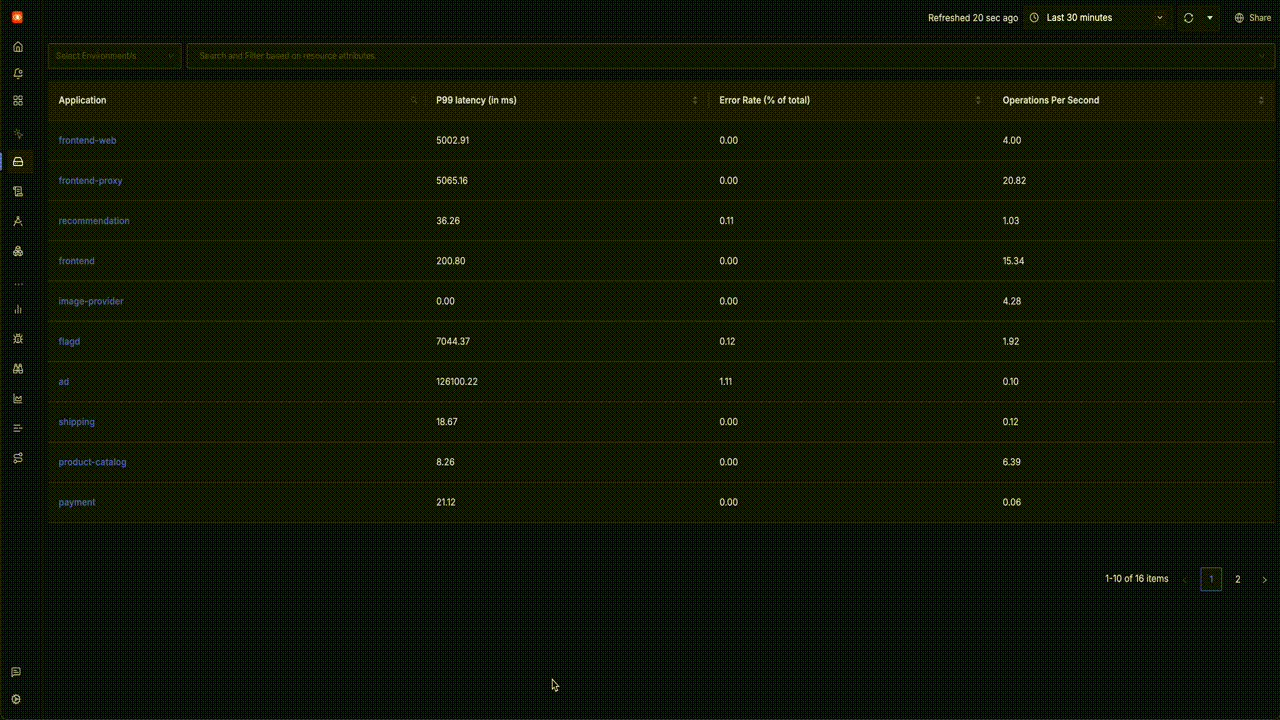Expand the Select Environments dropdown
The height and width of the screenshot is (720, 1280).
click(114, 56)
